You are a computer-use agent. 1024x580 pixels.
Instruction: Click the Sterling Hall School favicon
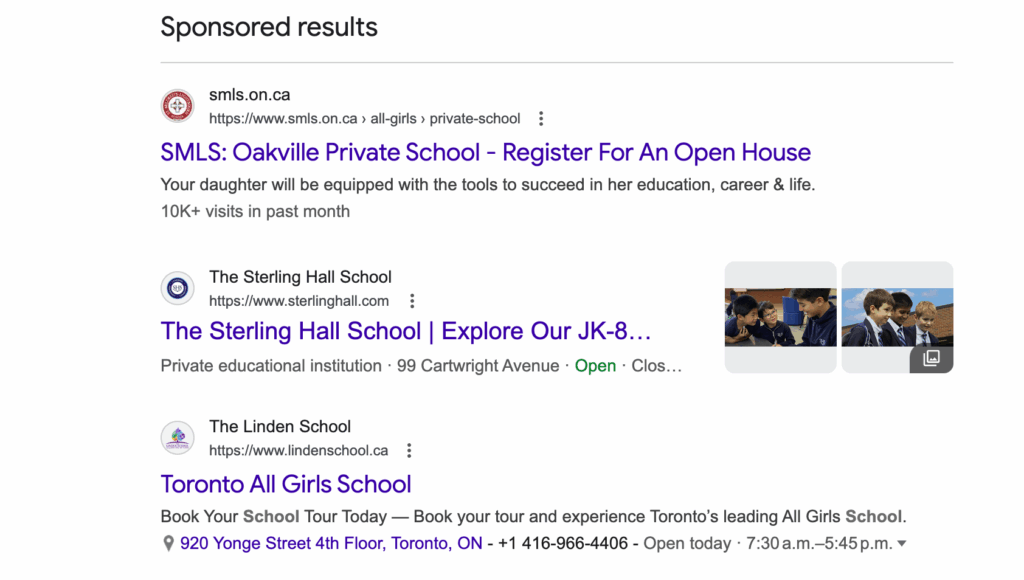(177, 288)
